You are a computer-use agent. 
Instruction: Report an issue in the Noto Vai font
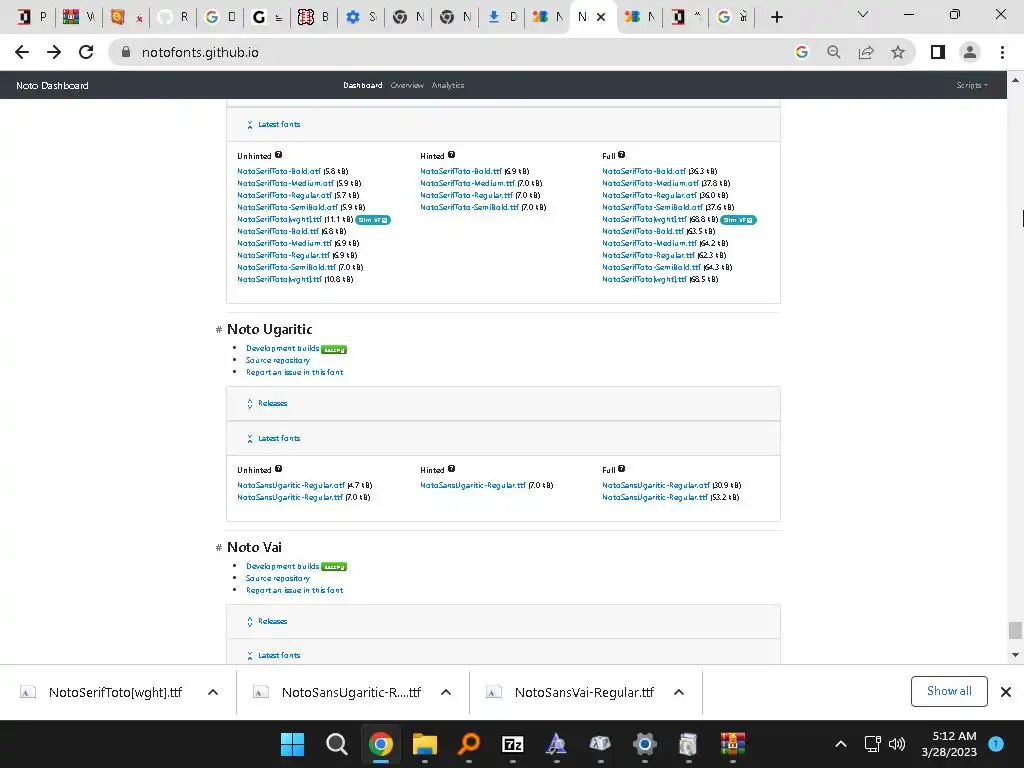click(x=295, y=590)
